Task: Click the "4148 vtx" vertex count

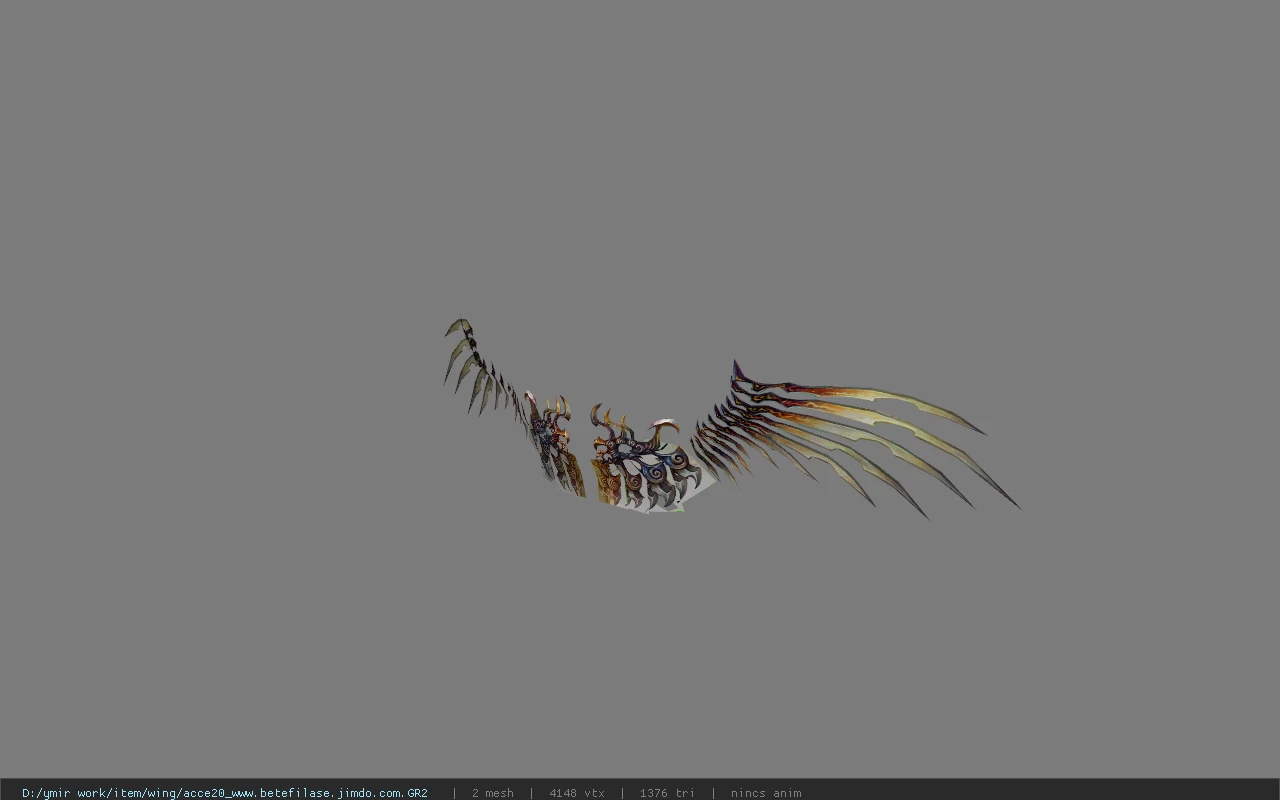Action: 576,793
